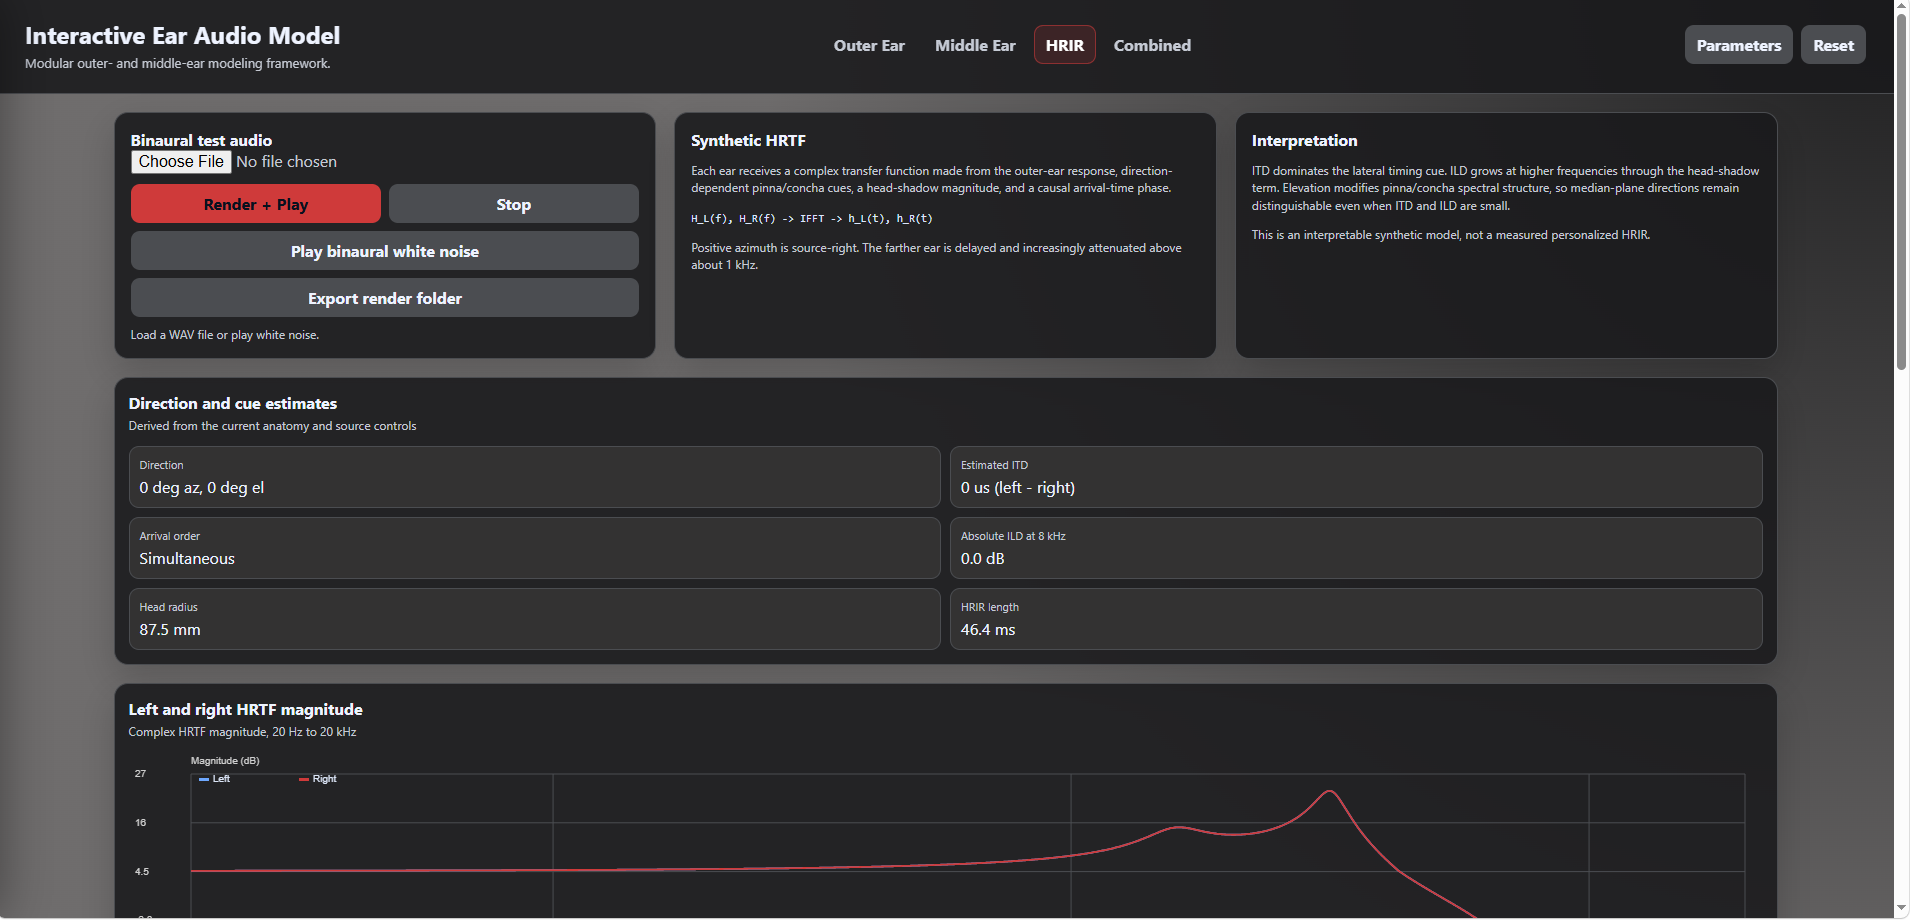This screenshot has height=920, width=1912.
Task: Click the '87.5 mm' head radius value
Action: tap(170, 630)
